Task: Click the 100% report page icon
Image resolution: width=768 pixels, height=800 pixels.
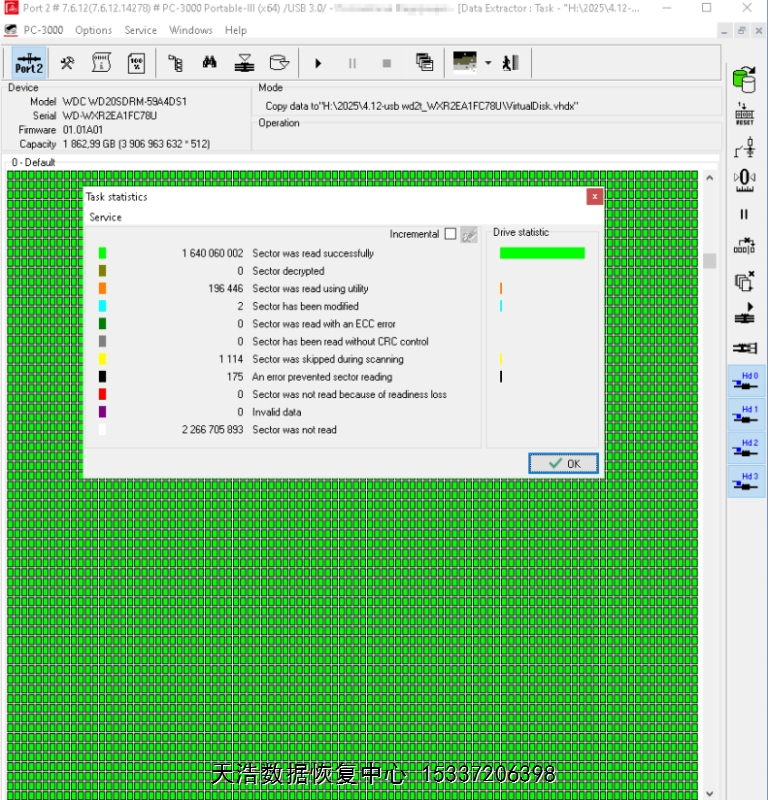Action: [x=137, y=63]
